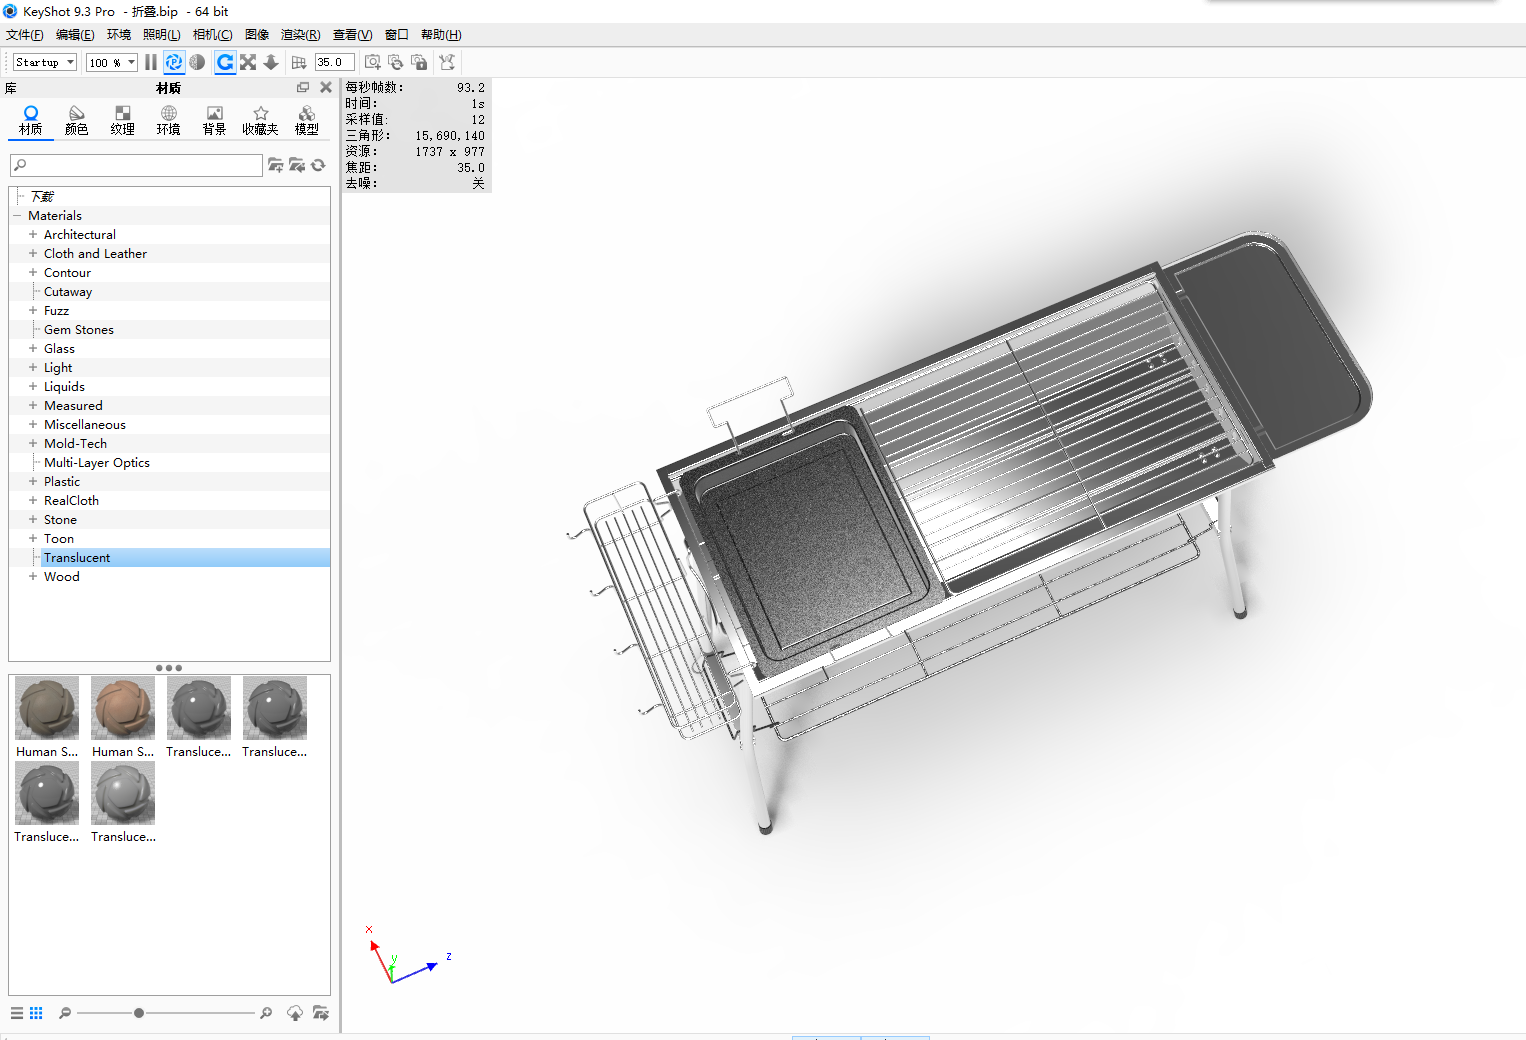Screen dimensions: 1526x1040
Task: Click the perspective grid icon
Action: 299,62
